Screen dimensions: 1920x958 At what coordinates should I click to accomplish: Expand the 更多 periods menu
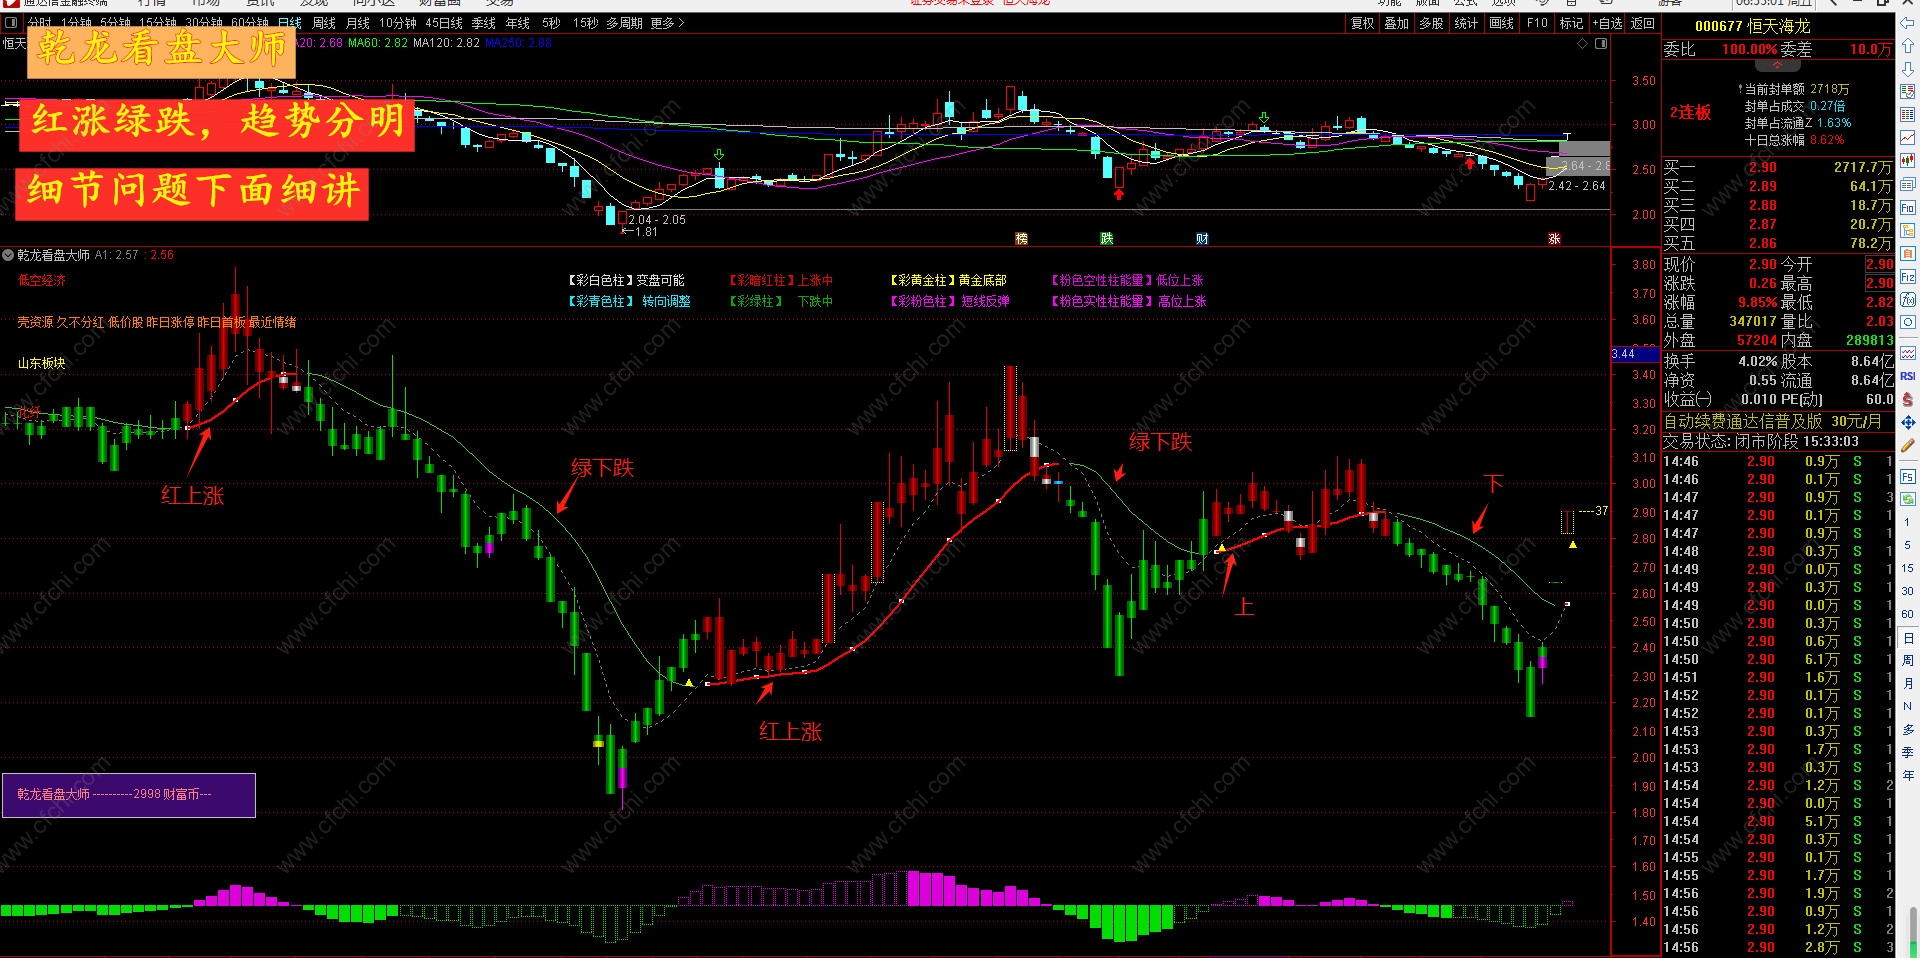667,23
